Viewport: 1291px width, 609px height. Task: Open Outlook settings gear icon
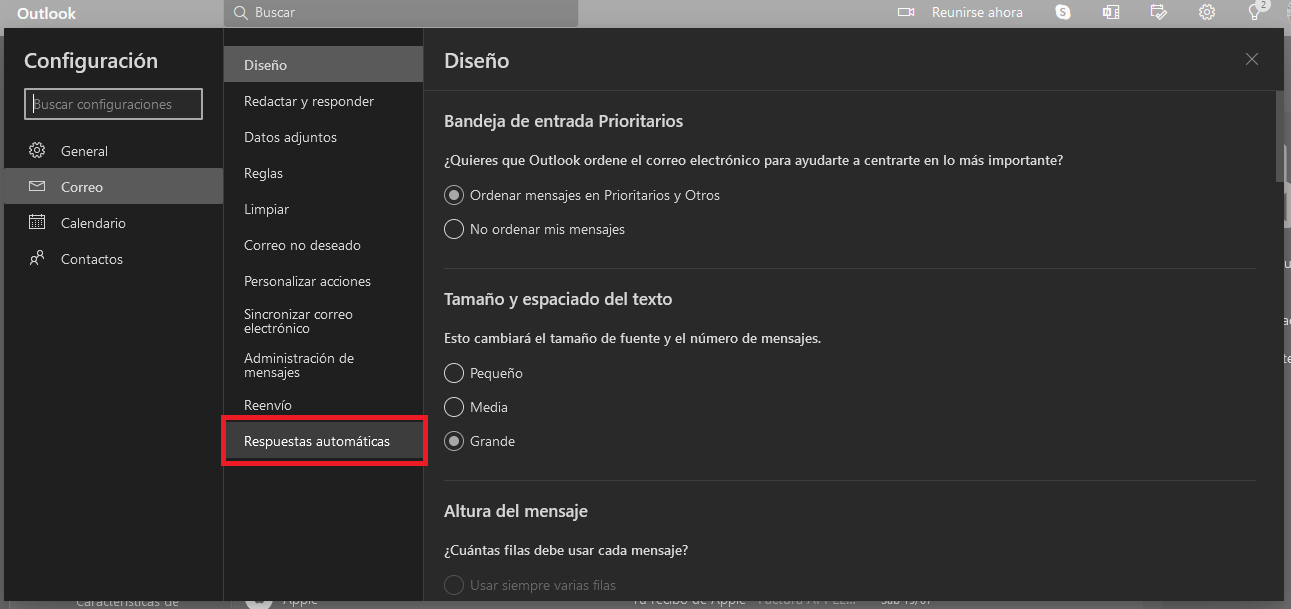pyautogui.click(x=1206, y=12)
